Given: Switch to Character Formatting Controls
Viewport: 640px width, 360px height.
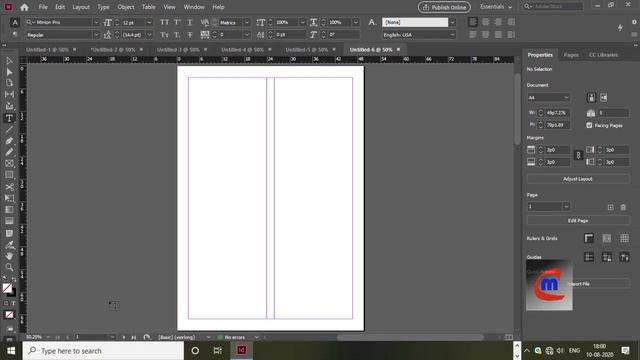Looking at the screenshot, I should pyautogui.click(x=15, y=22).
